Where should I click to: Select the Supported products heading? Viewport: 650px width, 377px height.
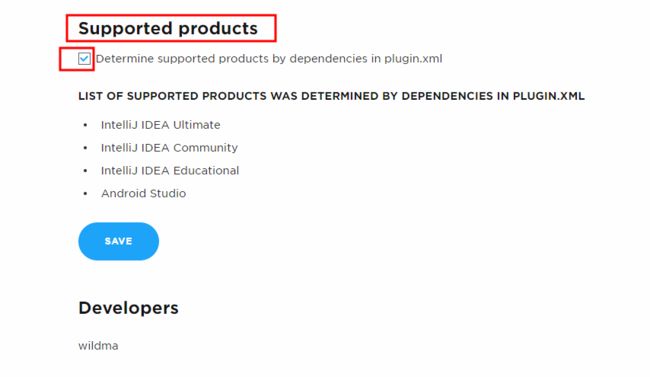click(x=168, y=28)
